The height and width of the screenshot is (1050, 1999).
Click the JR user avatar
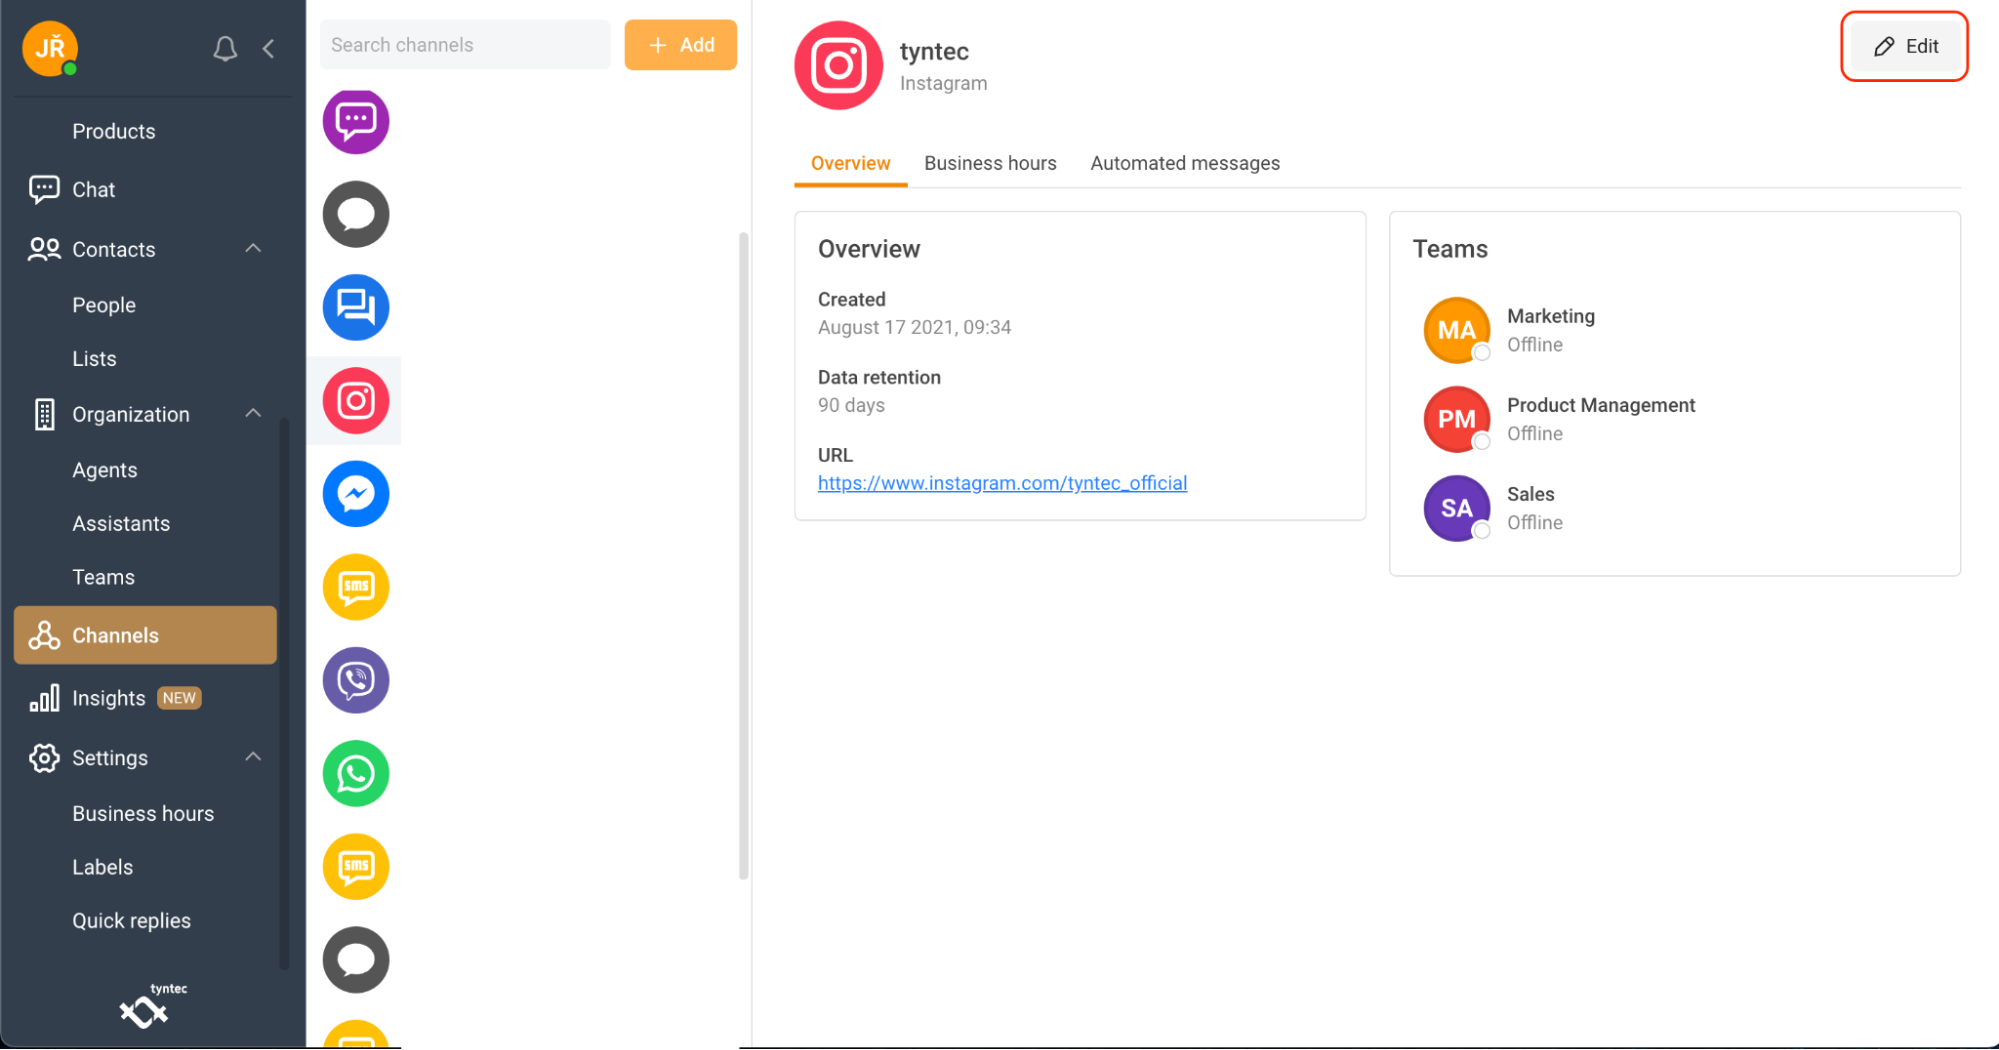click(50, 48)
